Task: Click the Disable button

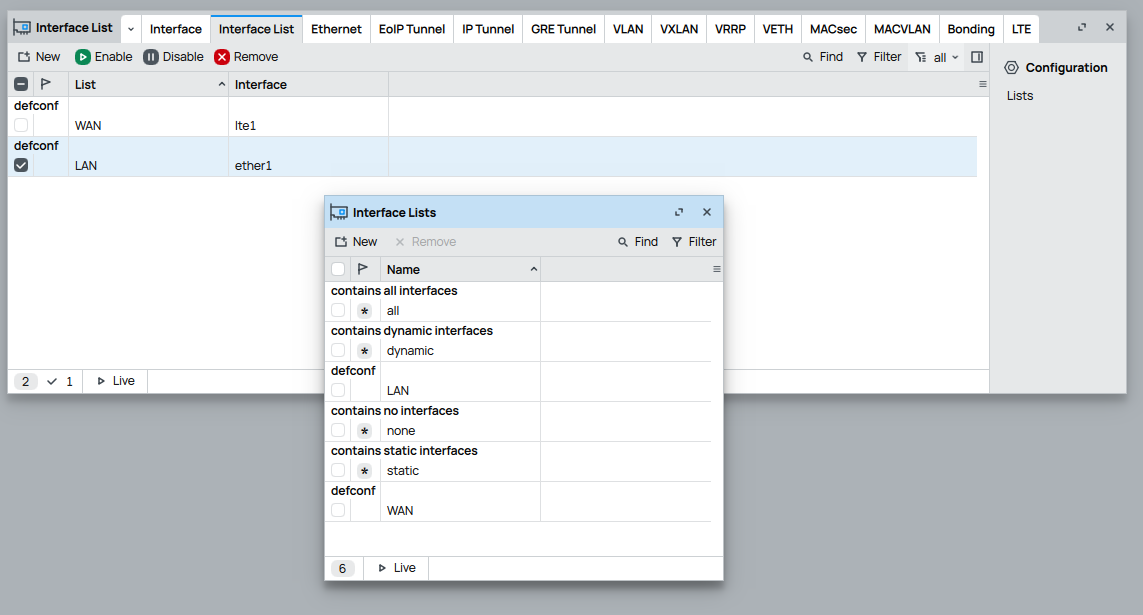Action: tap(173, 57)
